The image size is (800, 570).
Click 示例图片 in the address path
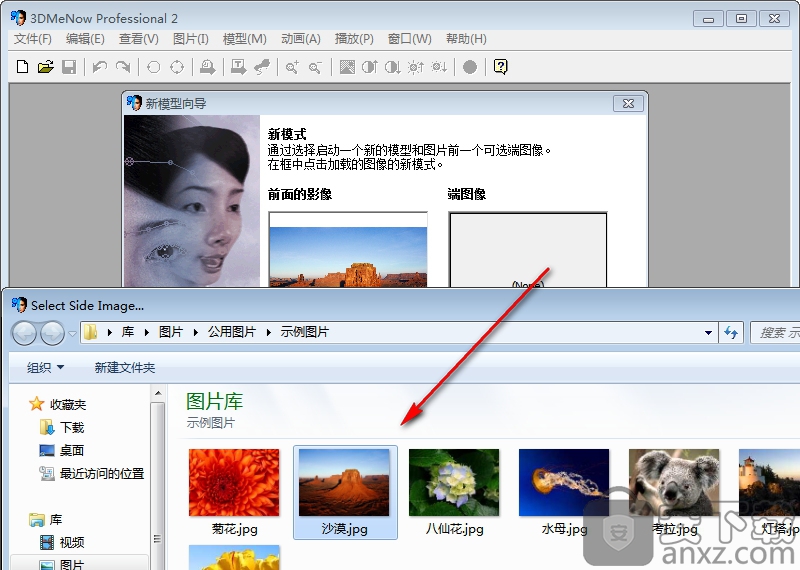pos(305,332)
